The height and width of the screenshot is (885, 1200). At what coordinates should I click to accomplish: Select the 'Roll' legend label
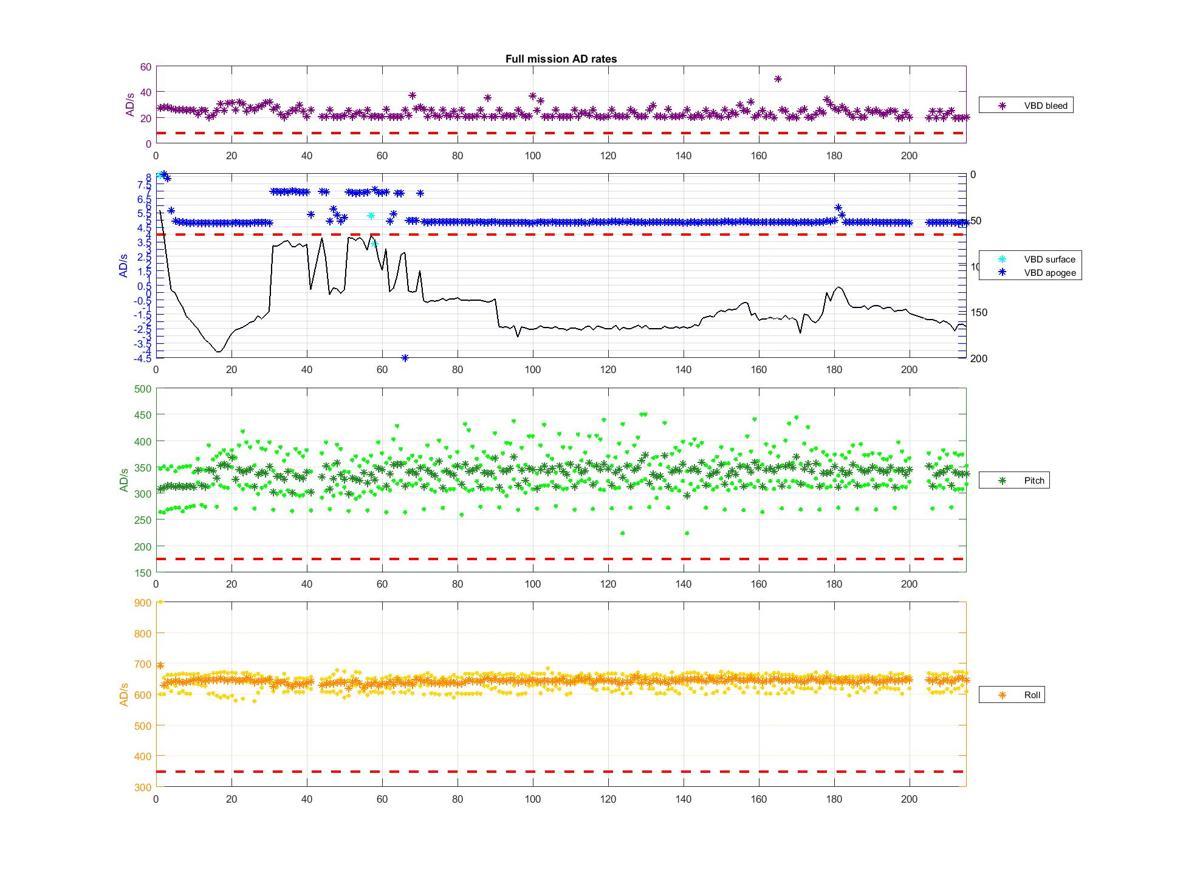[1032, 694]
